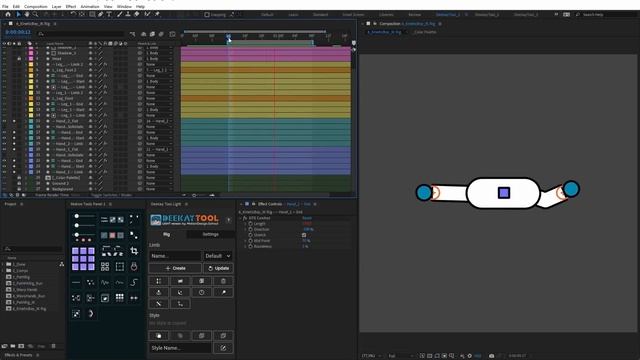This screenshot has height=360, width=640.
Task: Open the viewer magnification dropdown
Action: 371,356
